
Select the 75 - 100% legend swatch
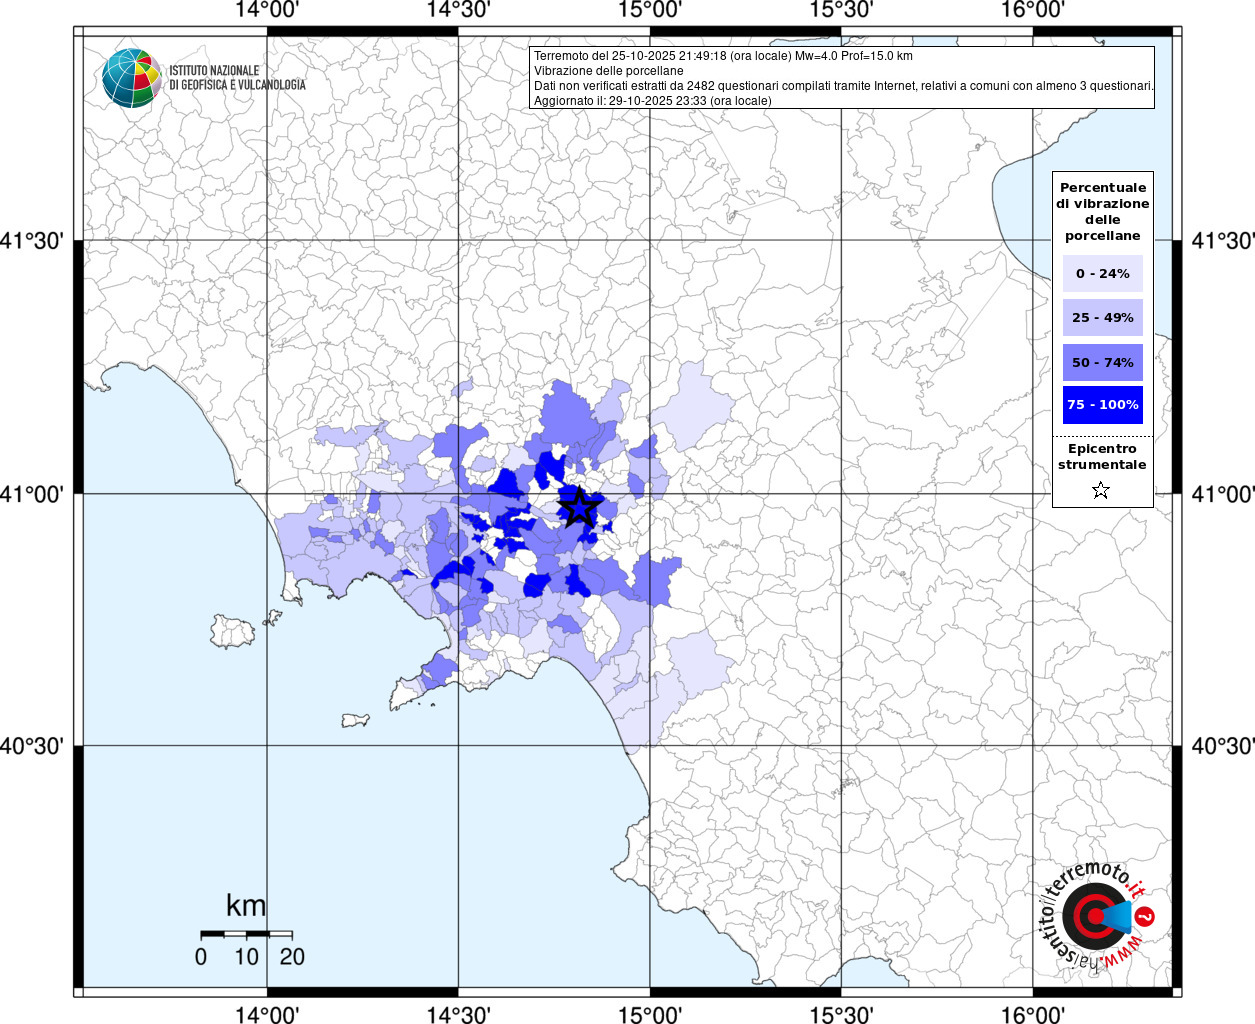(1103, 405)
